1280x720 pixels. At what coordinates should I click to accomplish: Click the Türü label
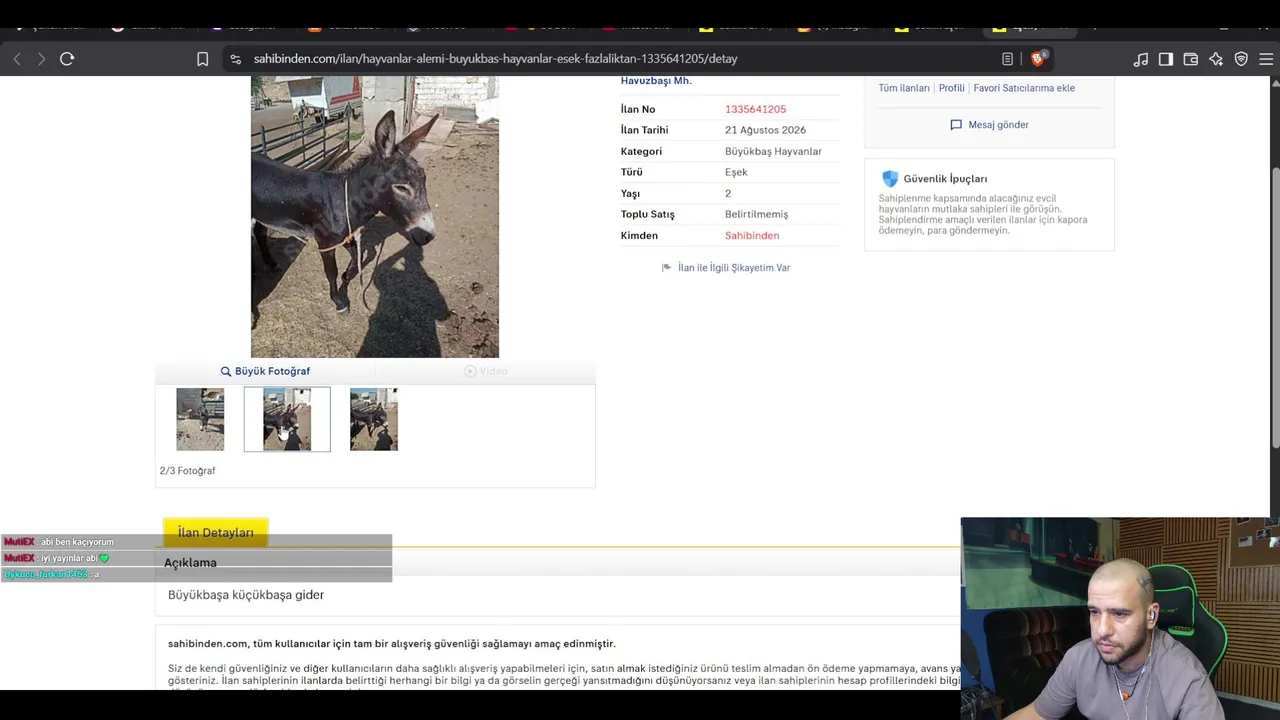(632, 172)
